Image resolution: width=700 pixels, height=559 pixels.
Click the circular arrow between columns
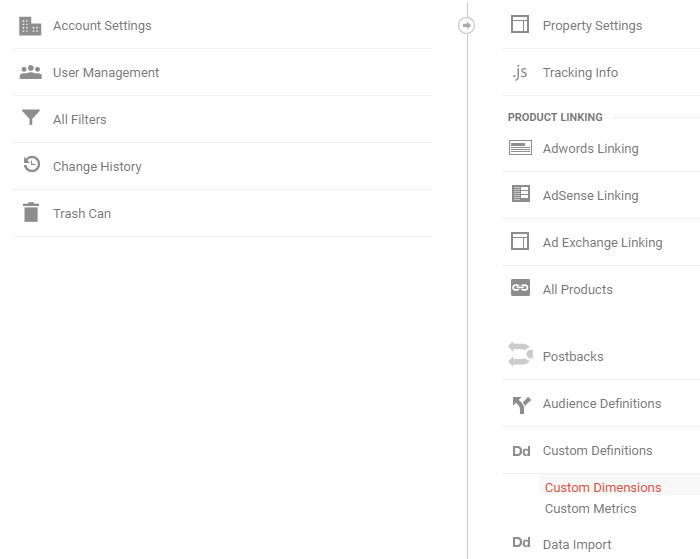coord(467,25)
